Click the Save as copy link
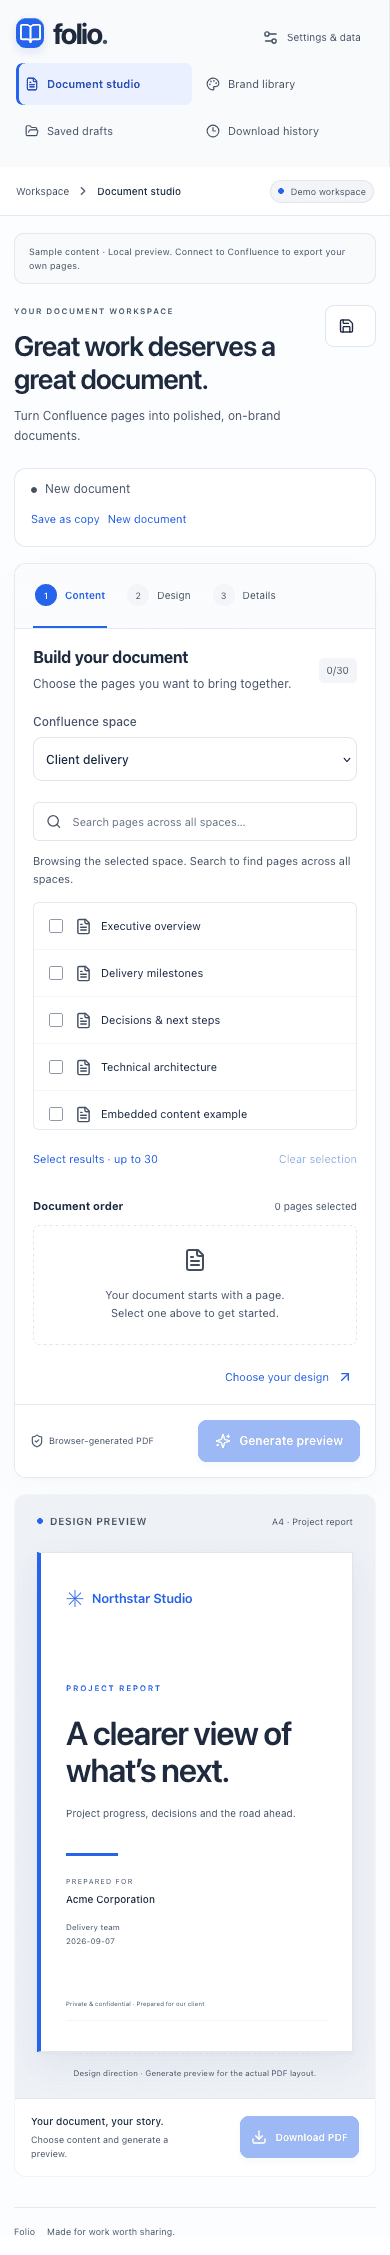This screenshot has width=390, height=2255. point(65,519)
